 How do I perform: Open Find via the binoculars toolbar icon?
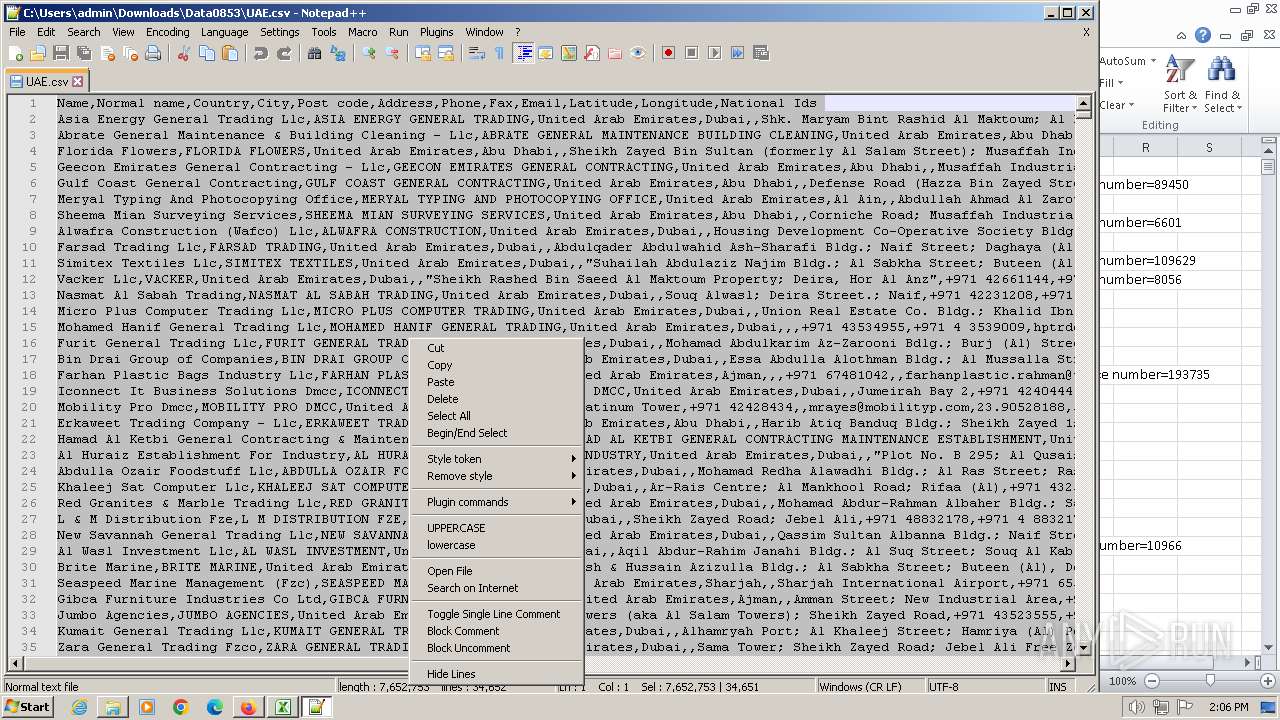pos(315,53)
